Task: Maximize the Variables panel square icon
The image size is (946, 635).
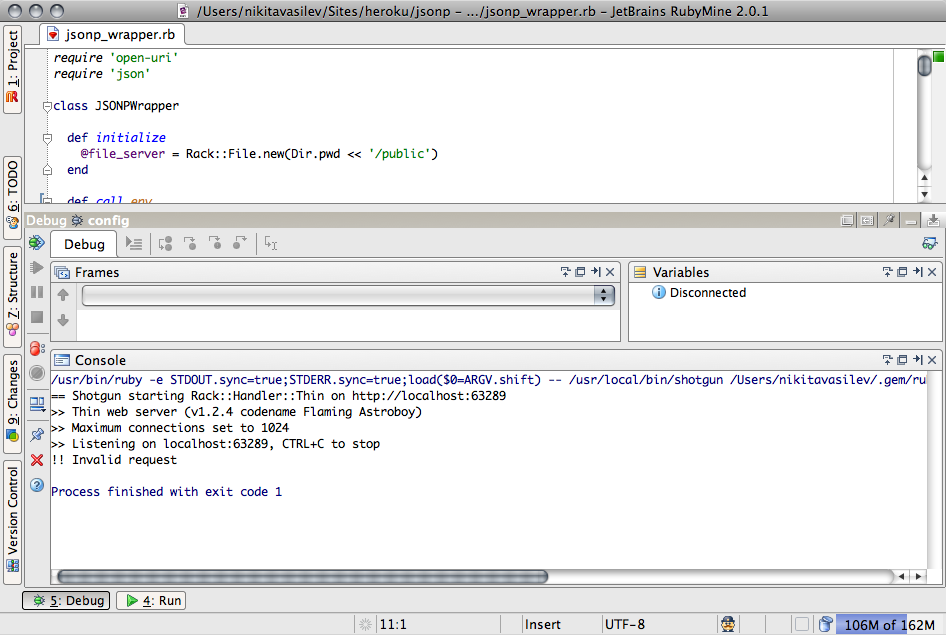Action: click(x=903, y=272)
